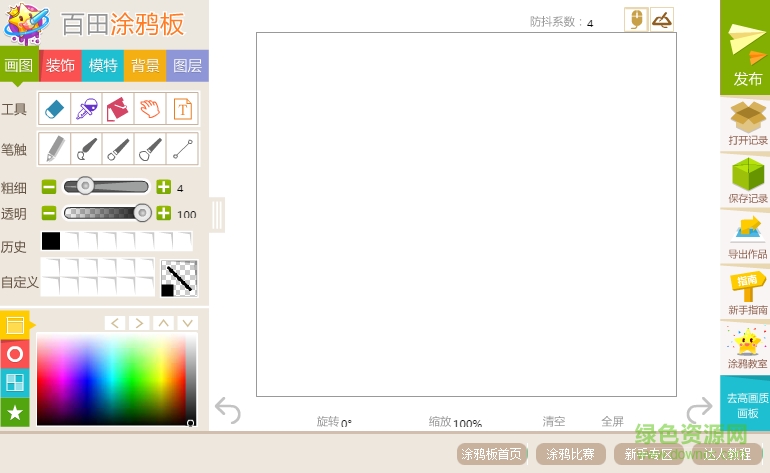The width and height of the screenshot is (770, 473).
Task: Redo the last stroke
Action: coord(699,410)
